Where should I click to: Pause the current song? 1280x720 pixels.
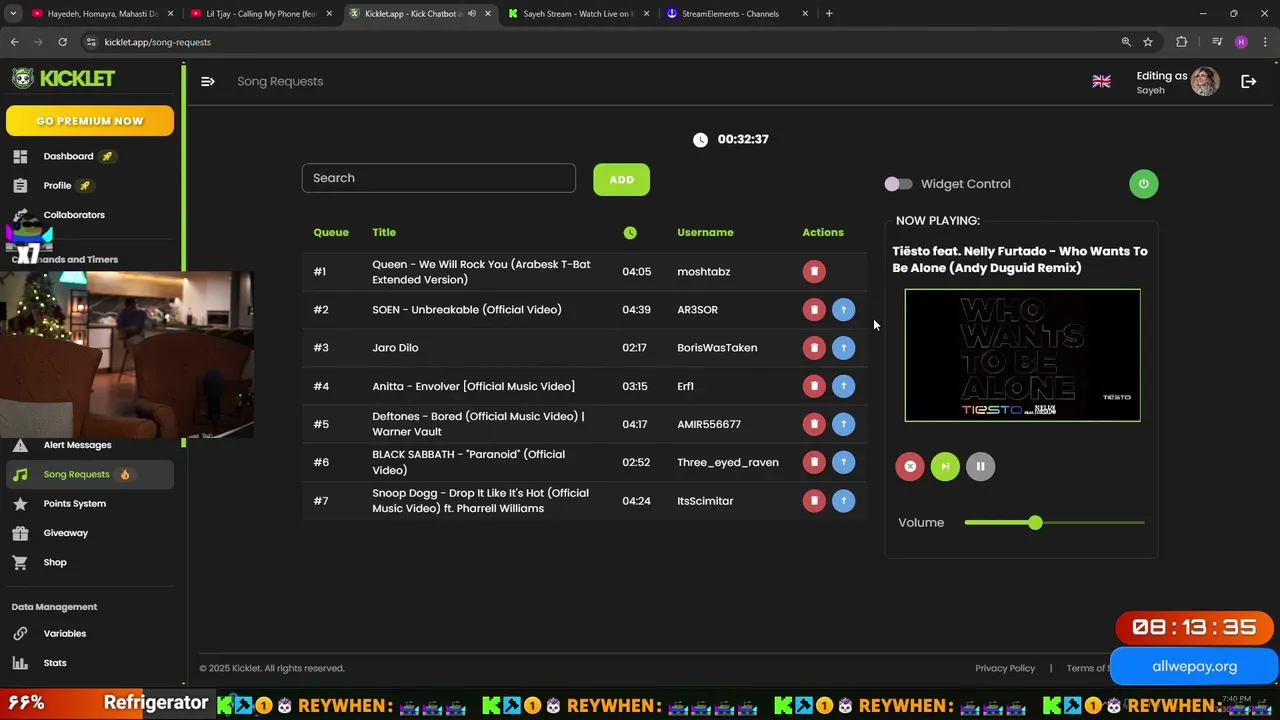[x=980, y=466]
